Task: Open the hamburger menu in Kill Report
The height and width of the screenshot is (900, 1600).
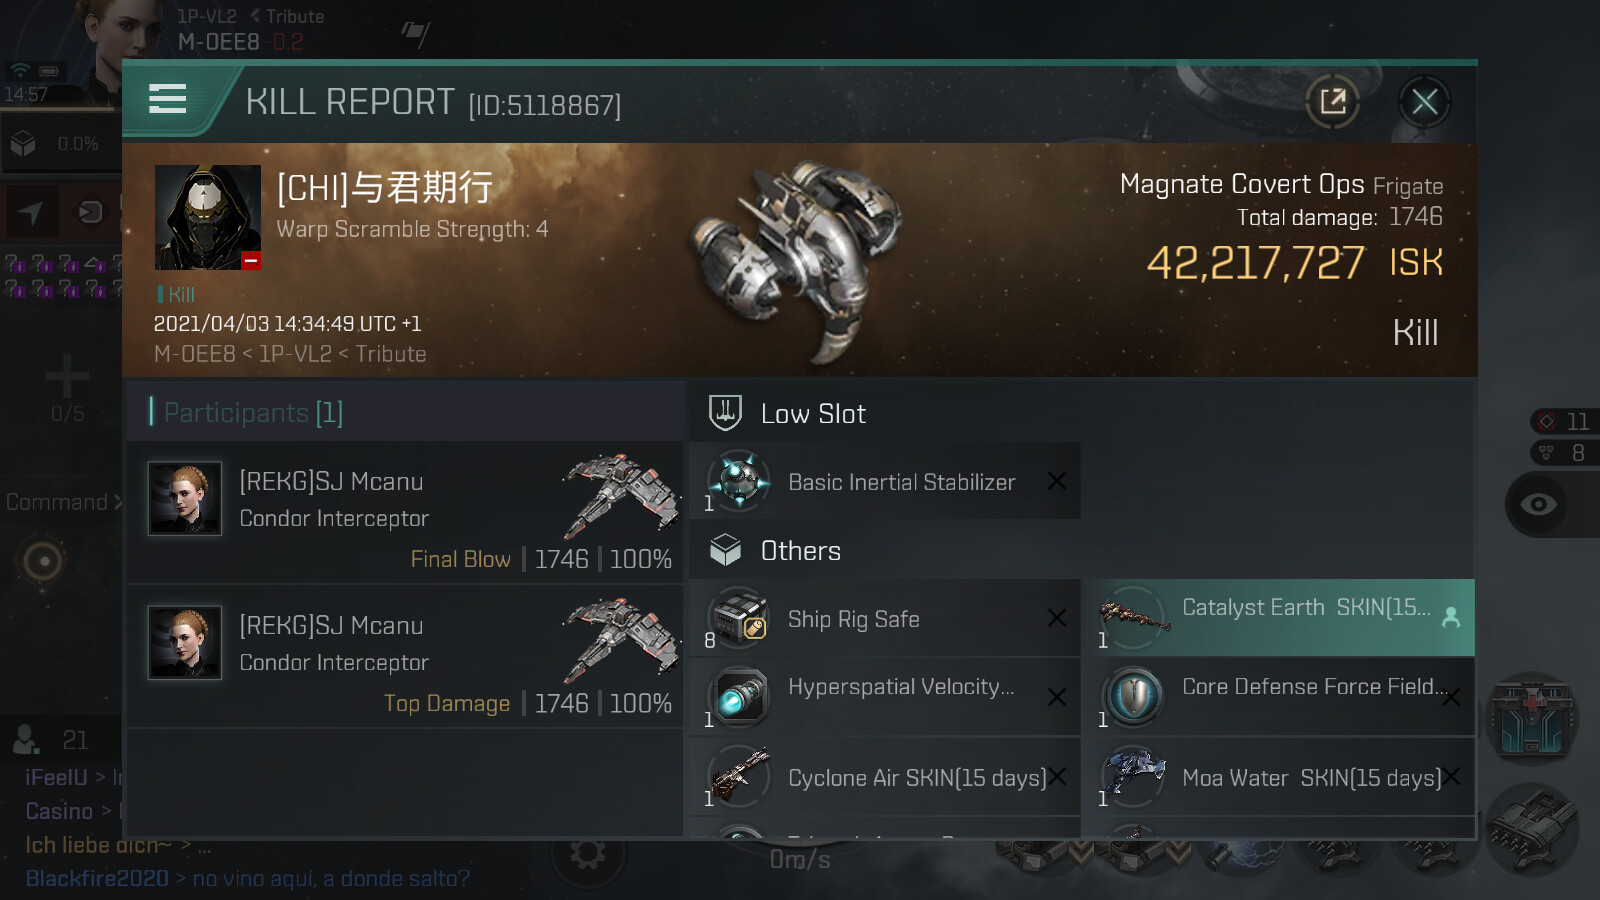Action: (167, 99)
